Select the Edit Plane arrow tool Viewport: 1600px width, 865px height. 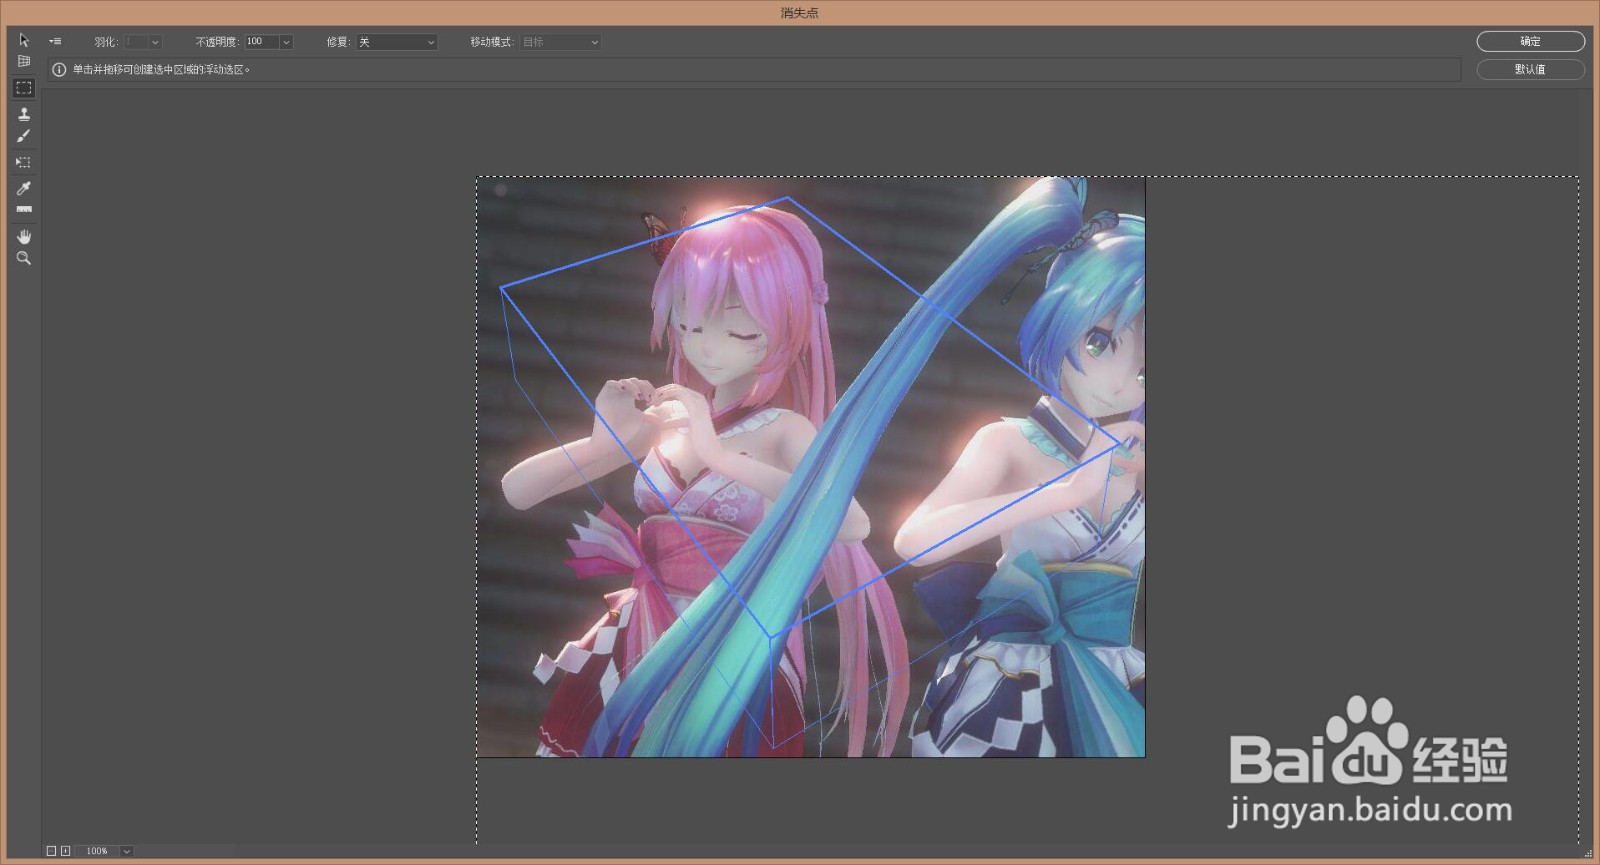24,41
